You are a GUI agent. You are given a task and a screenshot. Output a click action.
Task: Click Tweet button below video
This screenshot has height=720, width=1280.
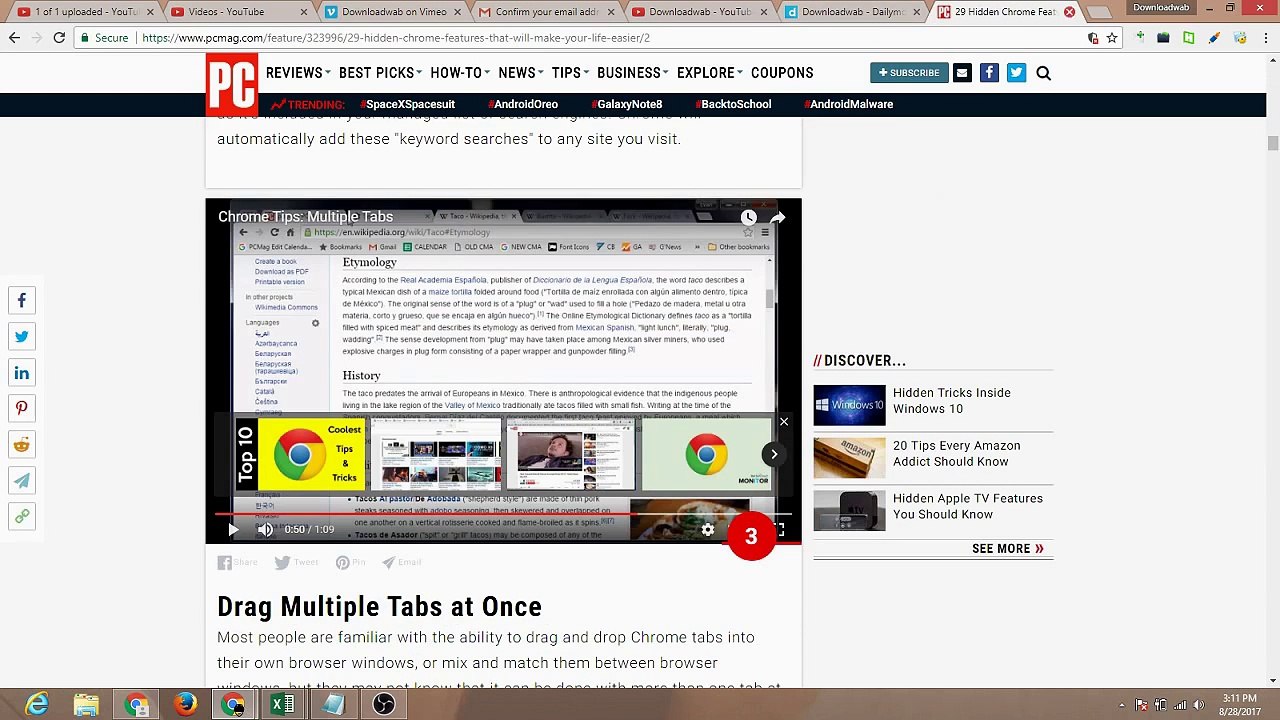[x=297, y=563]
